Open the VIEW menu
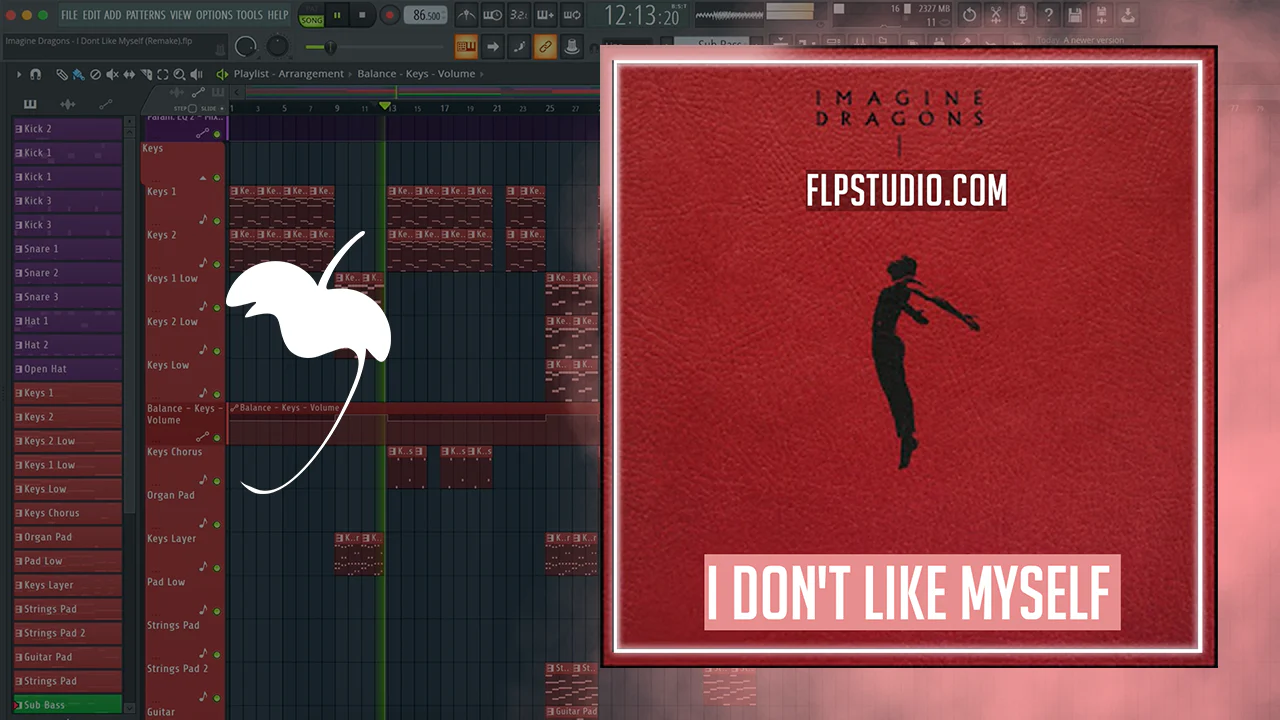Viewport: 1280px width, 720px height. [x=180, y=15]
